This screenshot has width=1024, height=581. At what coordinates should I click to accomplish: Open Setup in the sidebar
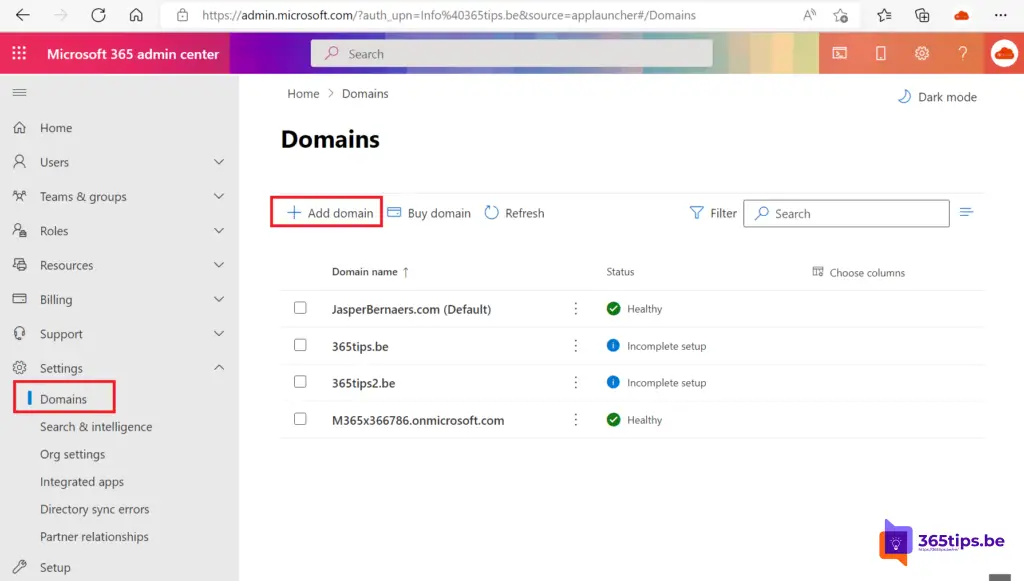(x=55, y=567)
